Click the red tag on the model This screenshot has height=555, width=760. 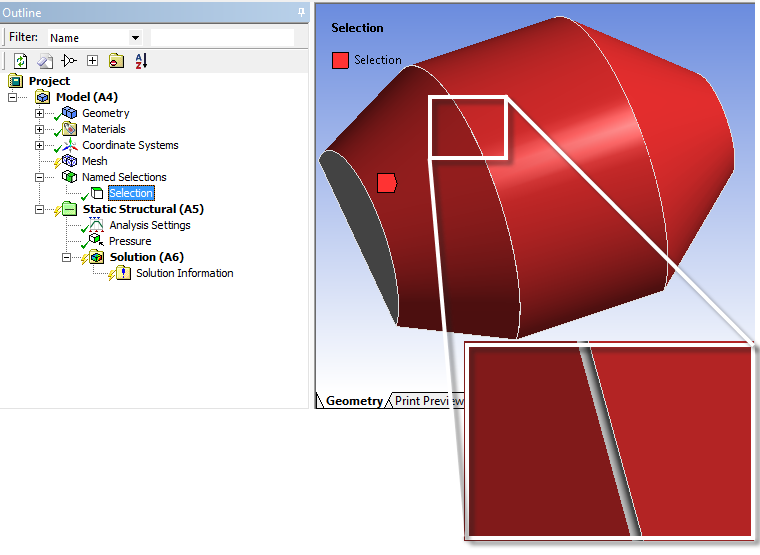click(387, 183)
